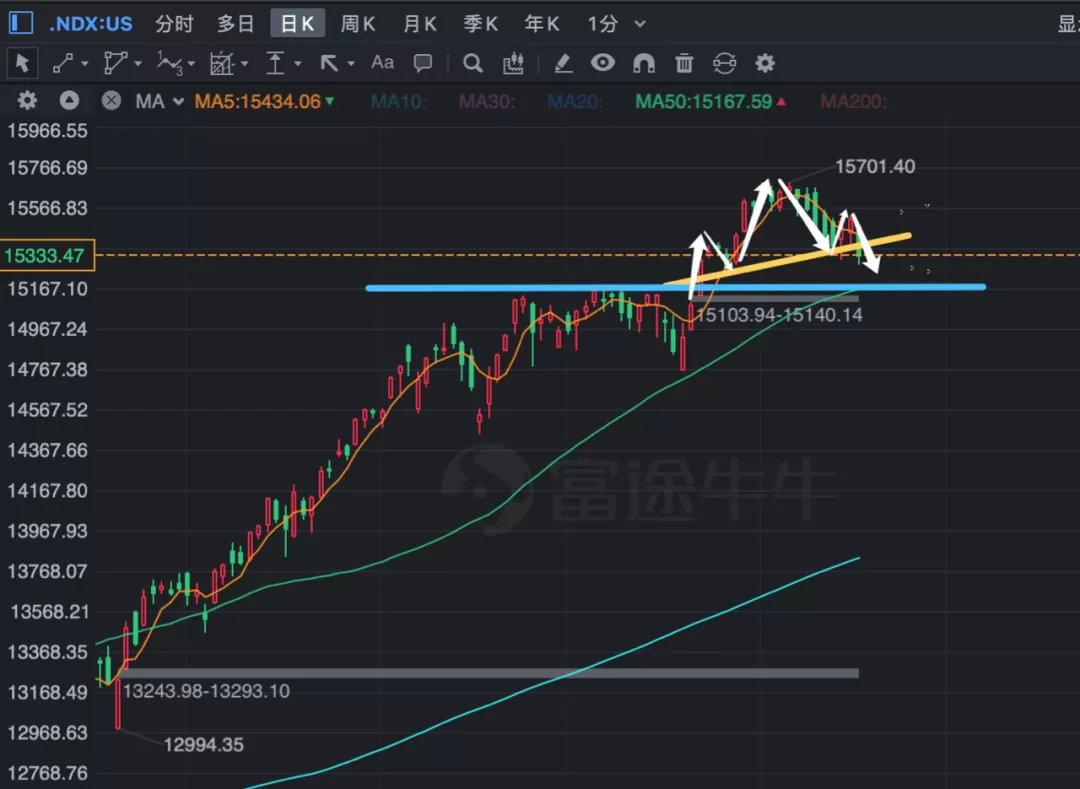The width and height of the screenshot is (1080, 789).
Task: Select the 日K daily candle tab
Action: click(298, 24)
